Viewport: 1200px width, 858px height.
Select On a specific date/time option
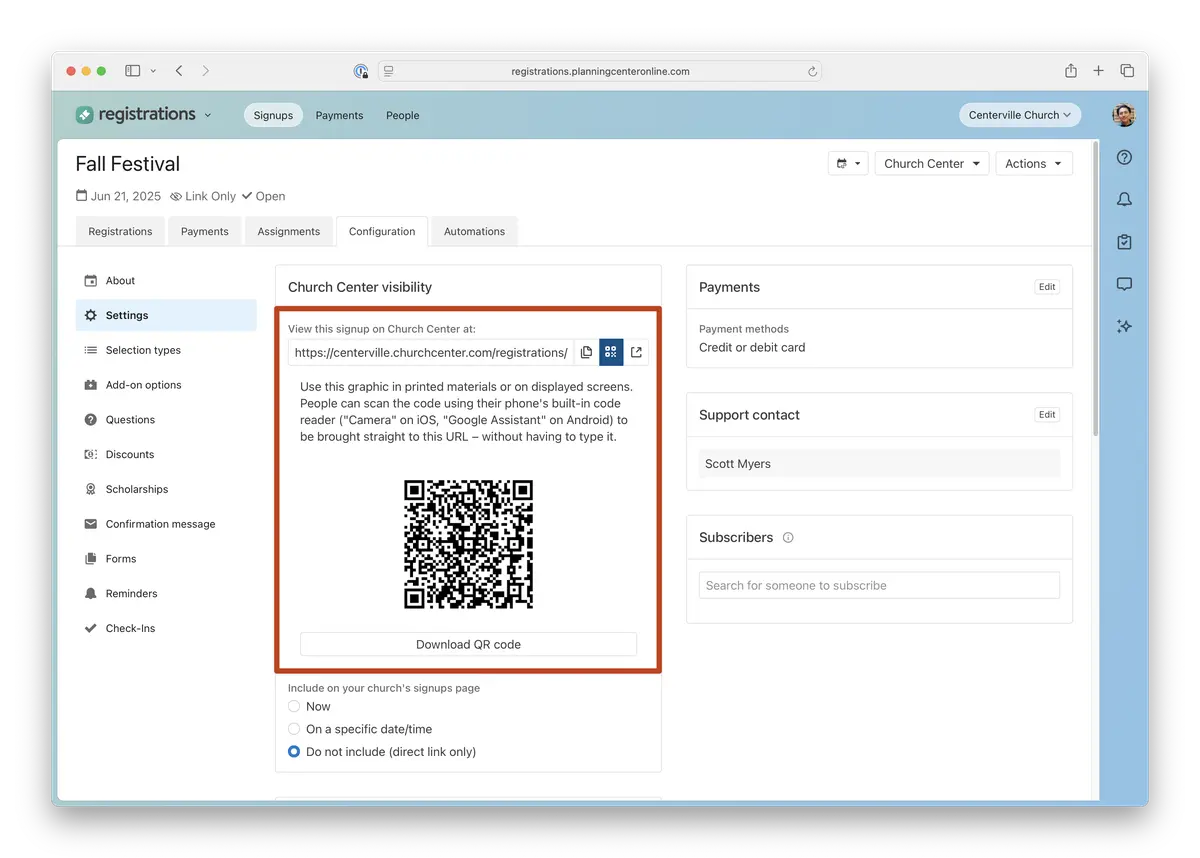click(x=294, y=729)
